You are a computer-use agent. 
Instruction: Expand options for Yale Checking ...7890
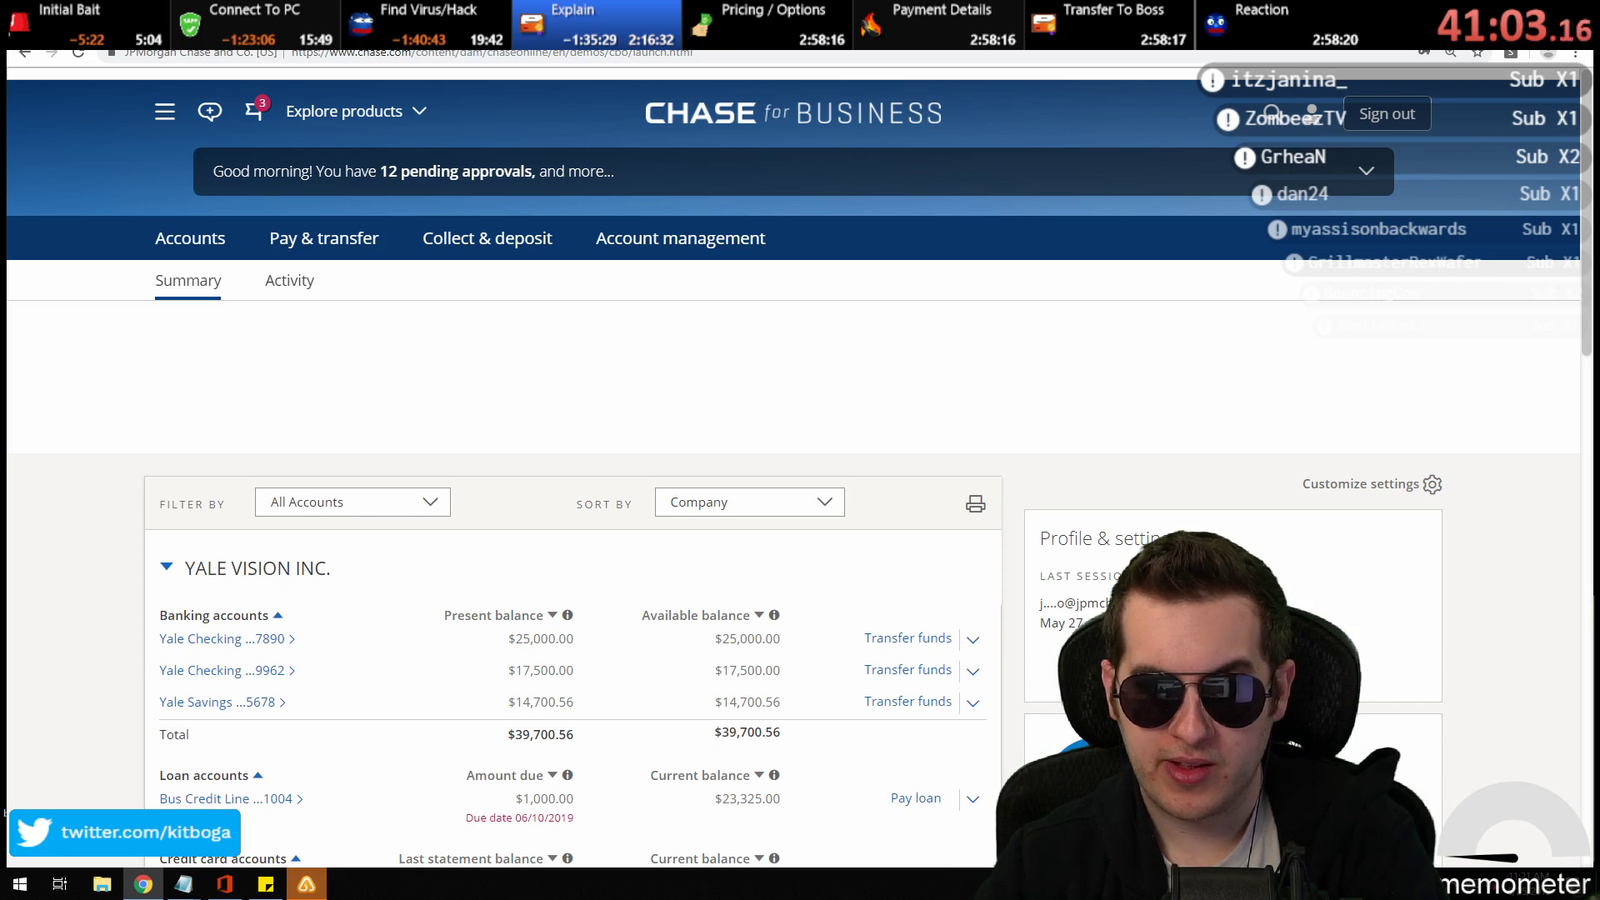973,640
